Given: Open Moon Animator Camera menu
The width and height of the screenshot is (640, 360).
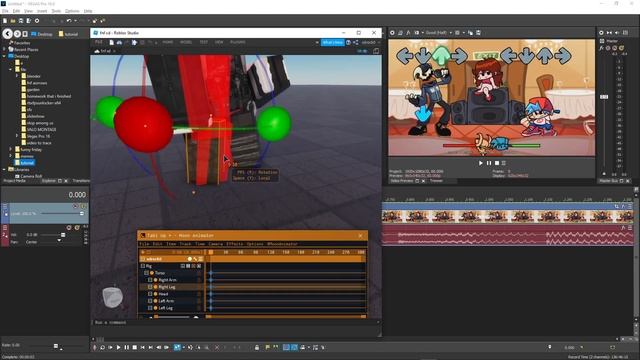Looking at the screenshot, I should tap(216, 244).
